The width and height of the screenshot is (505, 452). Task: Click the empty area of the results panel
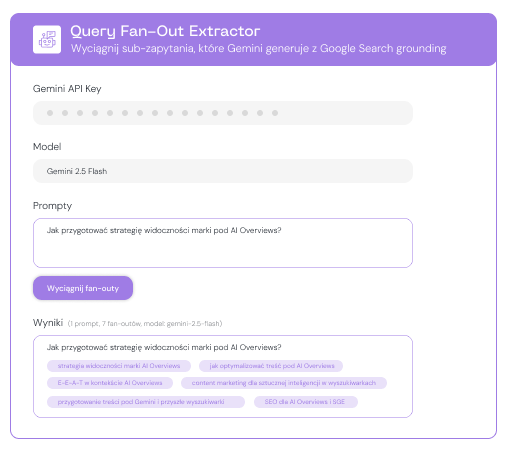coord(383,405)
